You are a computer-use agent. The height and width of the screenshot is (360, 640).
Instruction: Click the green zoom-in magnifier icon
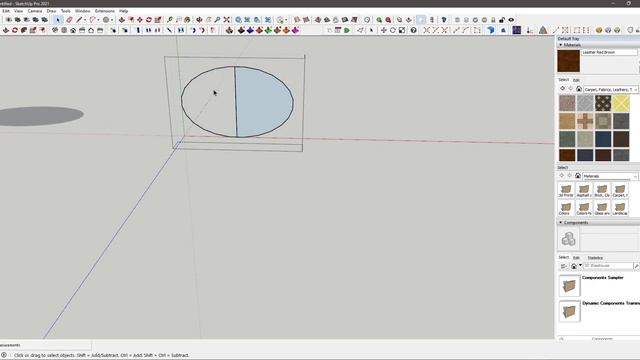pos(379,20)
